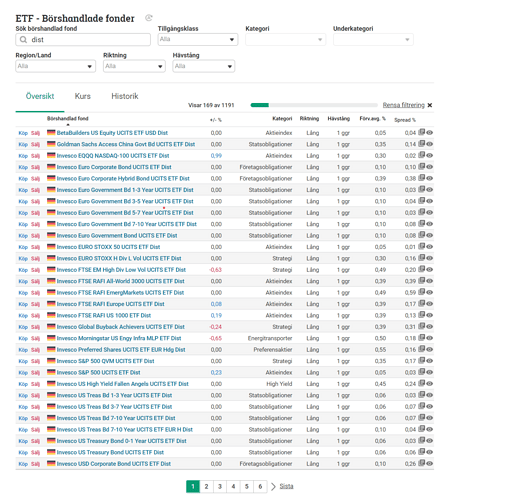Toggle watch eye for Invesco EURO STOXX 50 ETF
Viewport: 505px width, 500px height.
(x=429, y=247)
